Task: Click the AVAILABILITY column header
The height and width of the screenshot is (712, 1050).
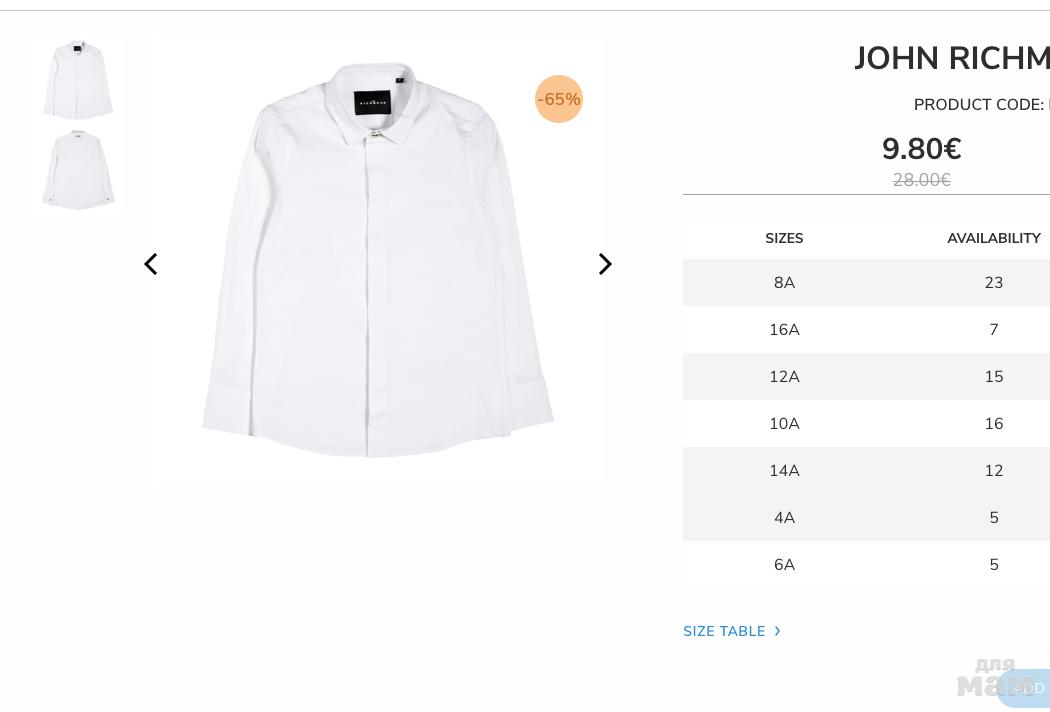Action: 993,238
